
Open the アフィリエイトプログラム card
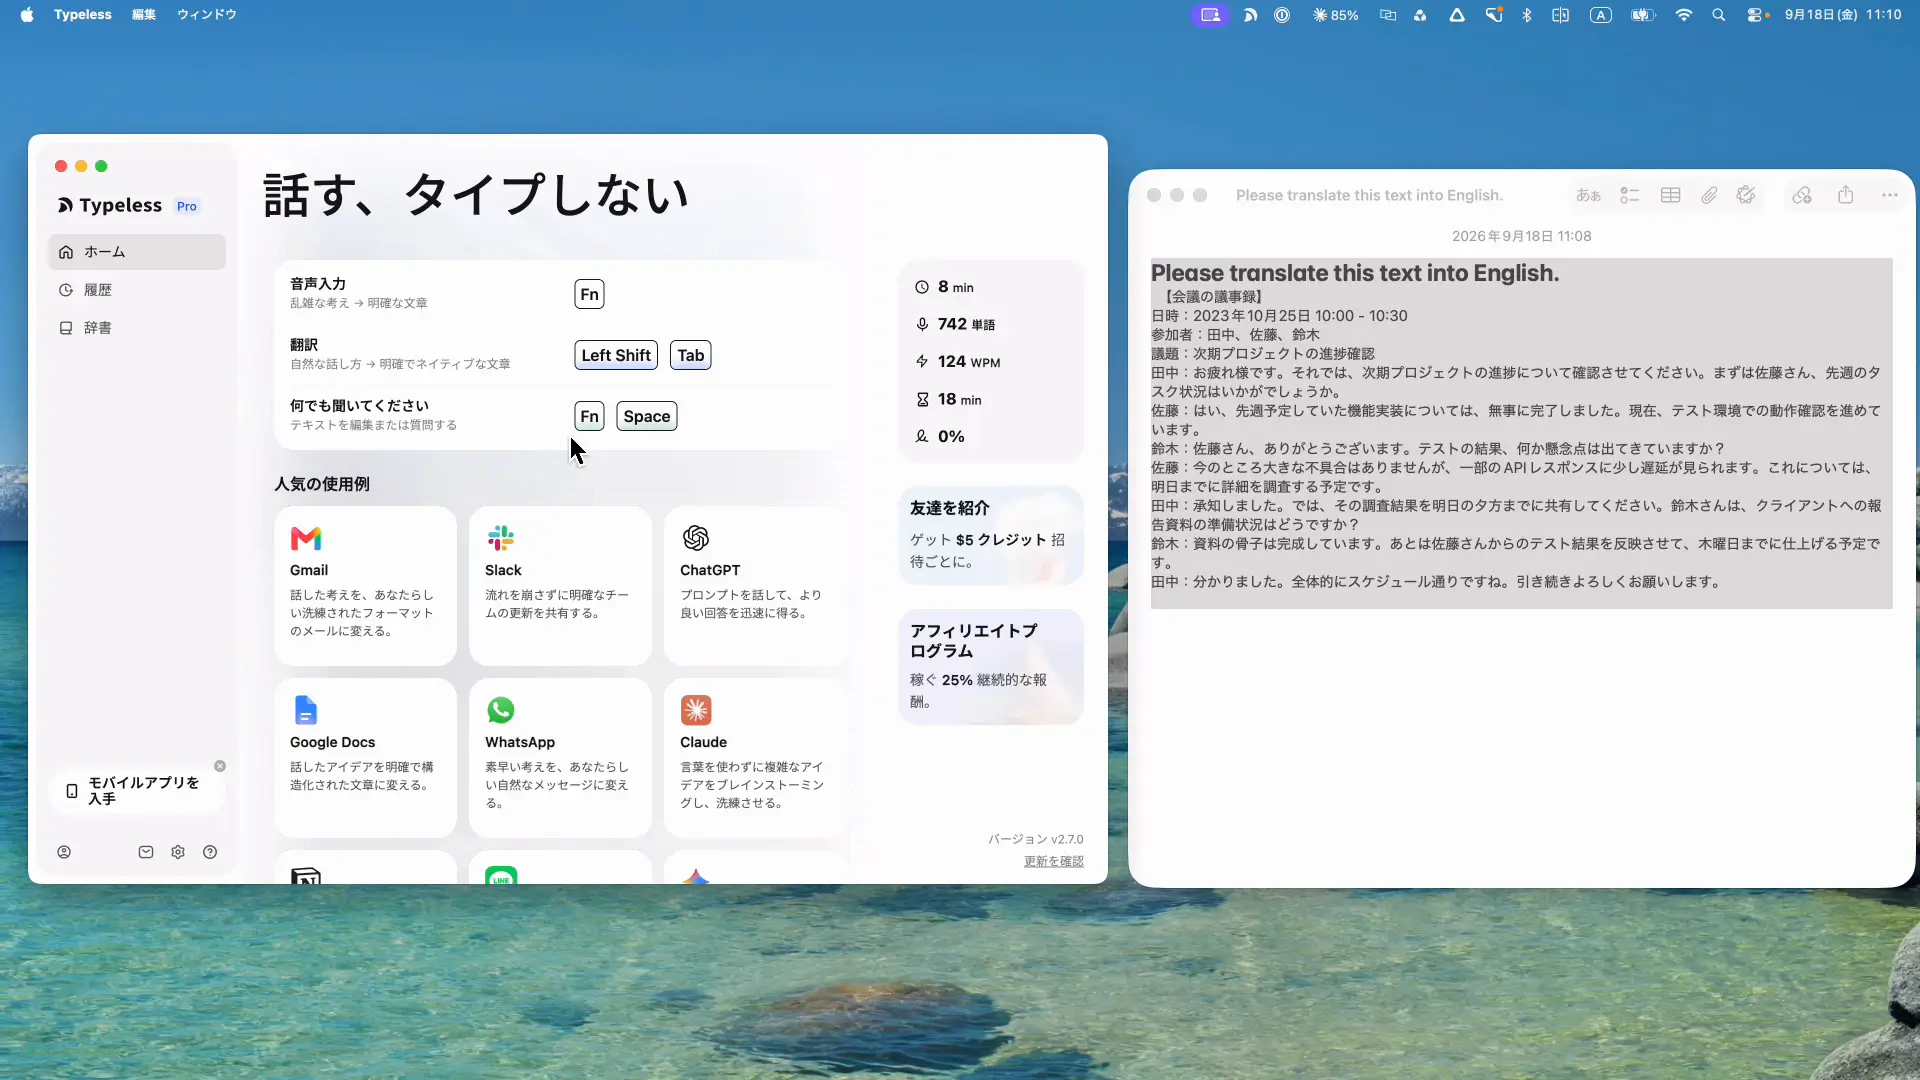pyautogui.click(x=991, y=666)
